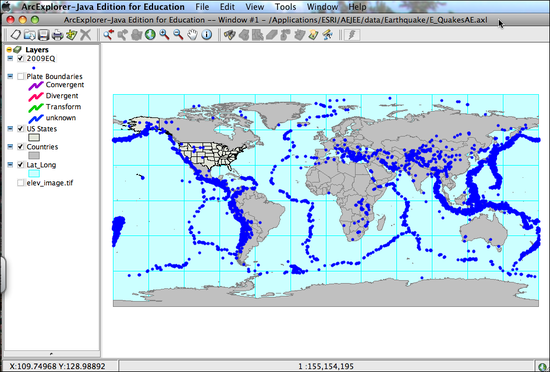Collapse the 2009EQ layer legend
The height and width of the screenshot is (372, 550).
point(10,59)
